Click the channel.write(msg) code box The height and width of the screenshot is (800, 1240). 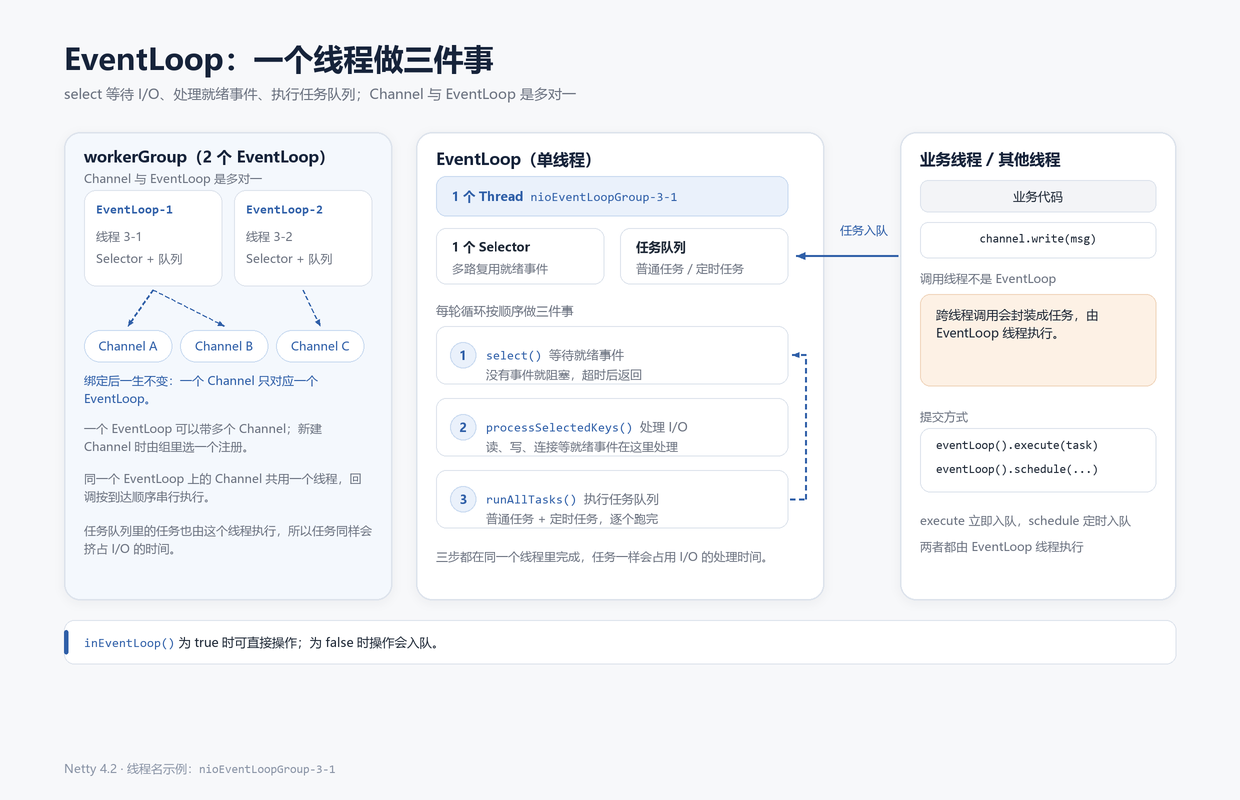point(1038,240)
